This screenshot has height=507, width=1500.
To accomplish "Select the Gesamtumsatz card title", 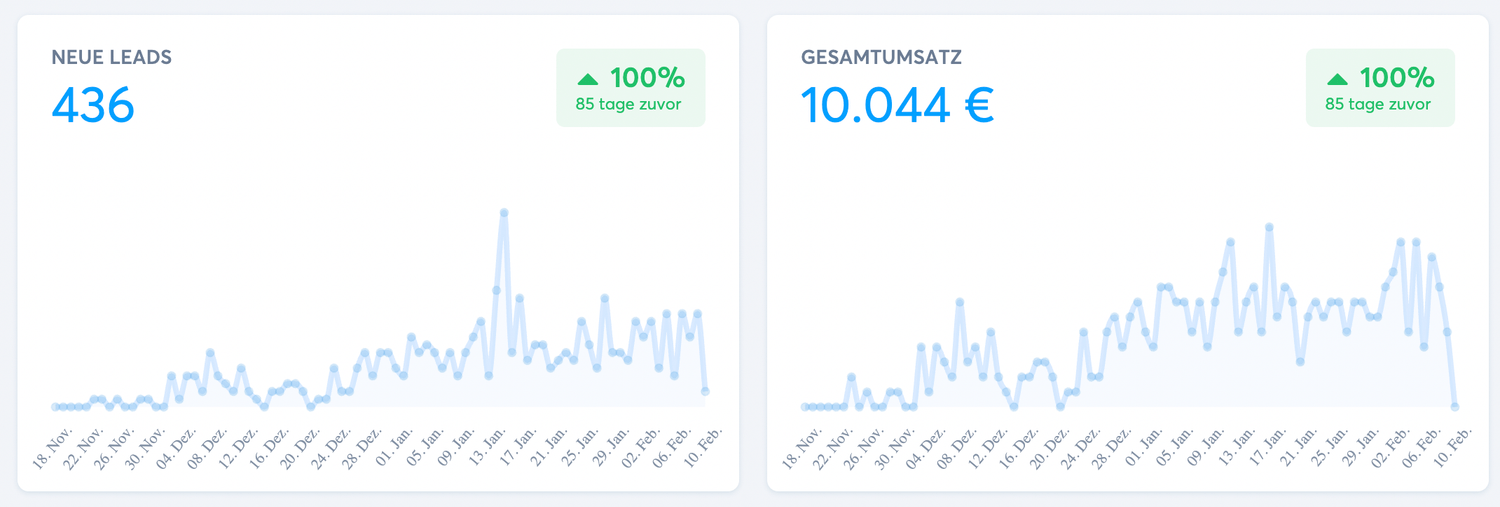I will point(881,58).
